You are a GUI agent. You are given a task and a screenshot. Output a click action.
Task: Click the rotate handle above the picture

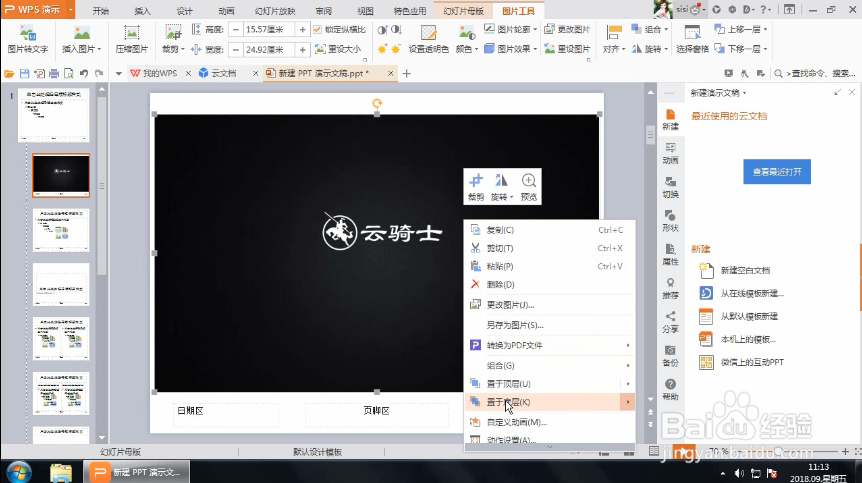[x=377, y=103]
